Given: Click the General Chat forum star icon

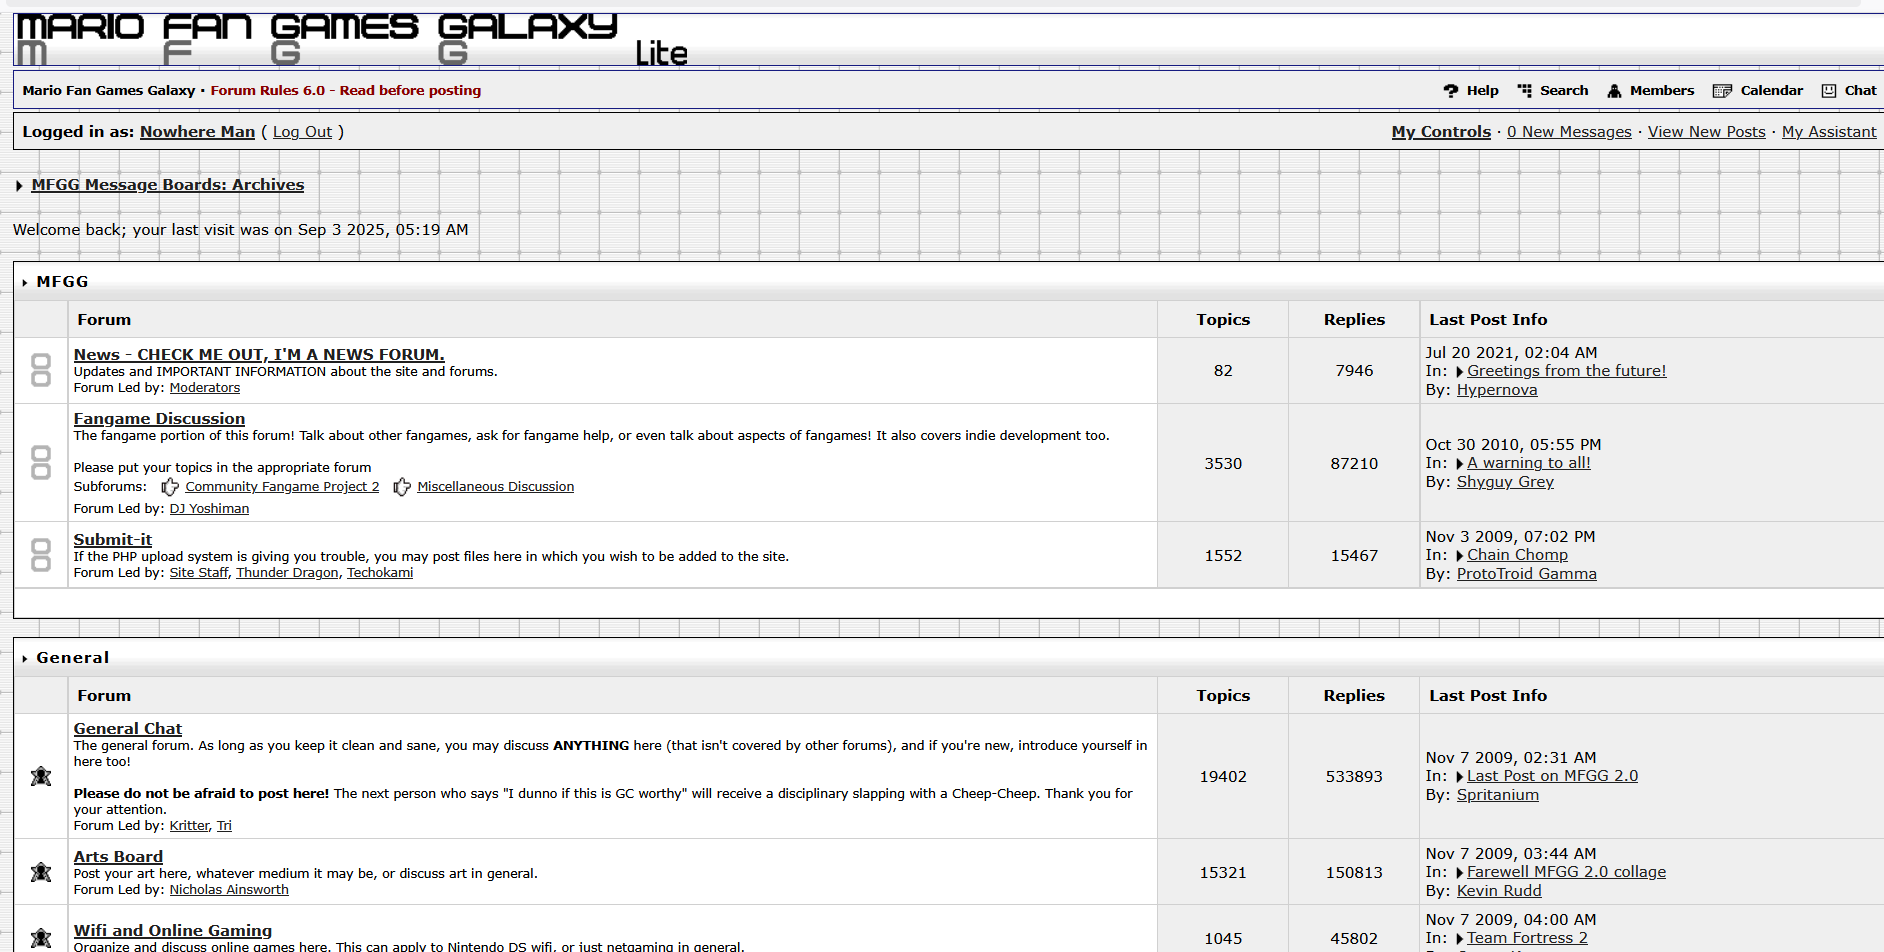Looking at the screenshot, I should pyautogui.click(x=41, y=776).
